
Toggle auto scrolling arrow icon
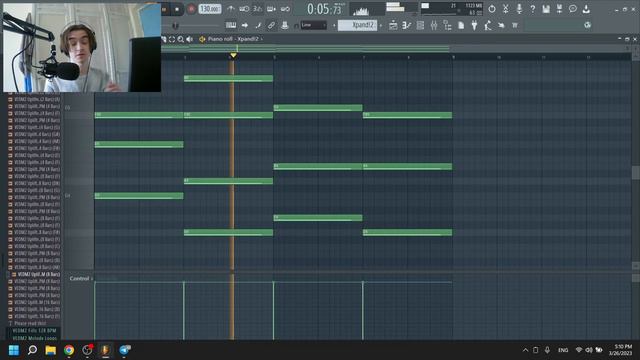[x=244, y=25]
